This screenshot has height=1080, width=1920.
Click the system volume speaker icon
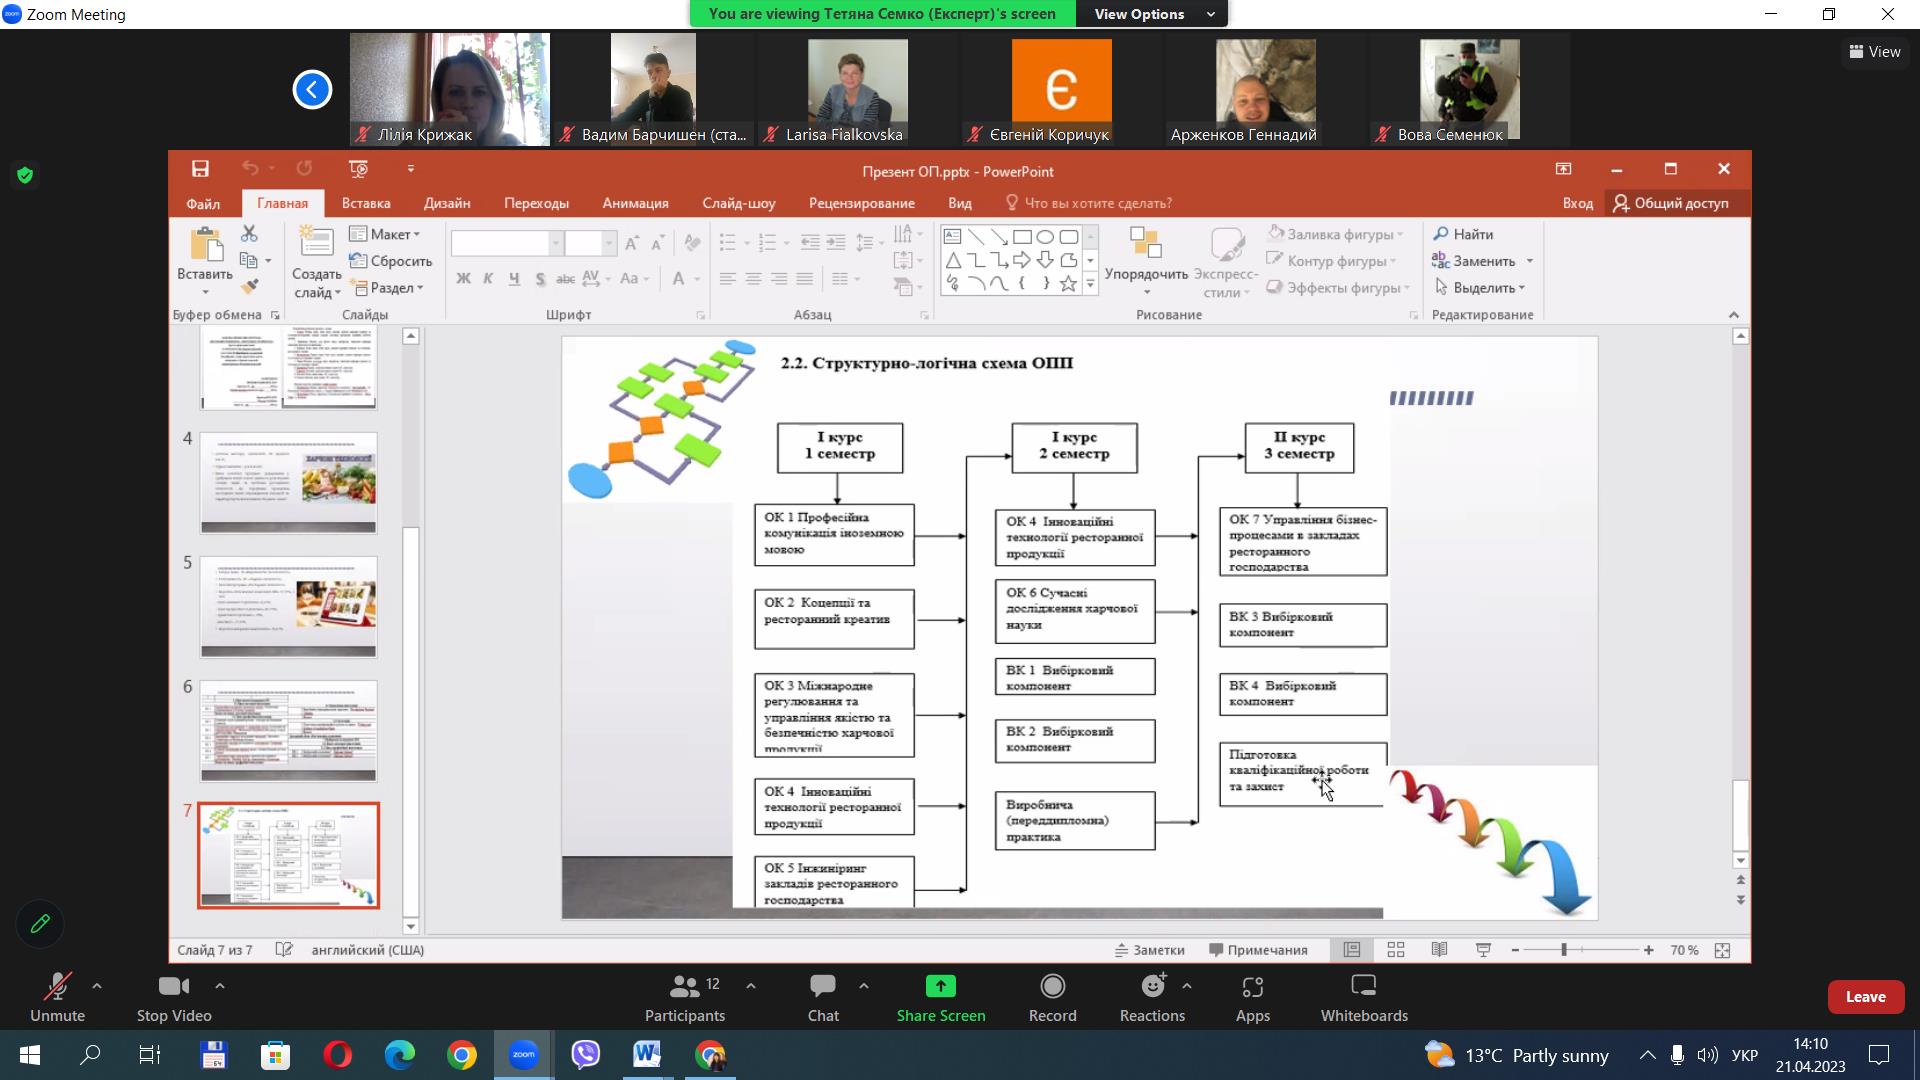tap(1708, 1055)
